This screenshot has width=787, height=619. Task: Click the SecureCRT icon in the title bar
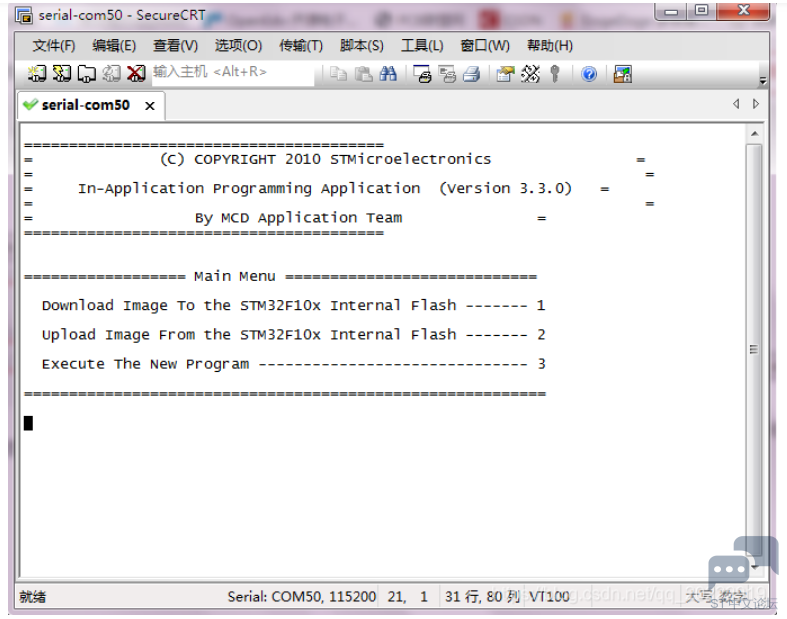coord(24,16)
